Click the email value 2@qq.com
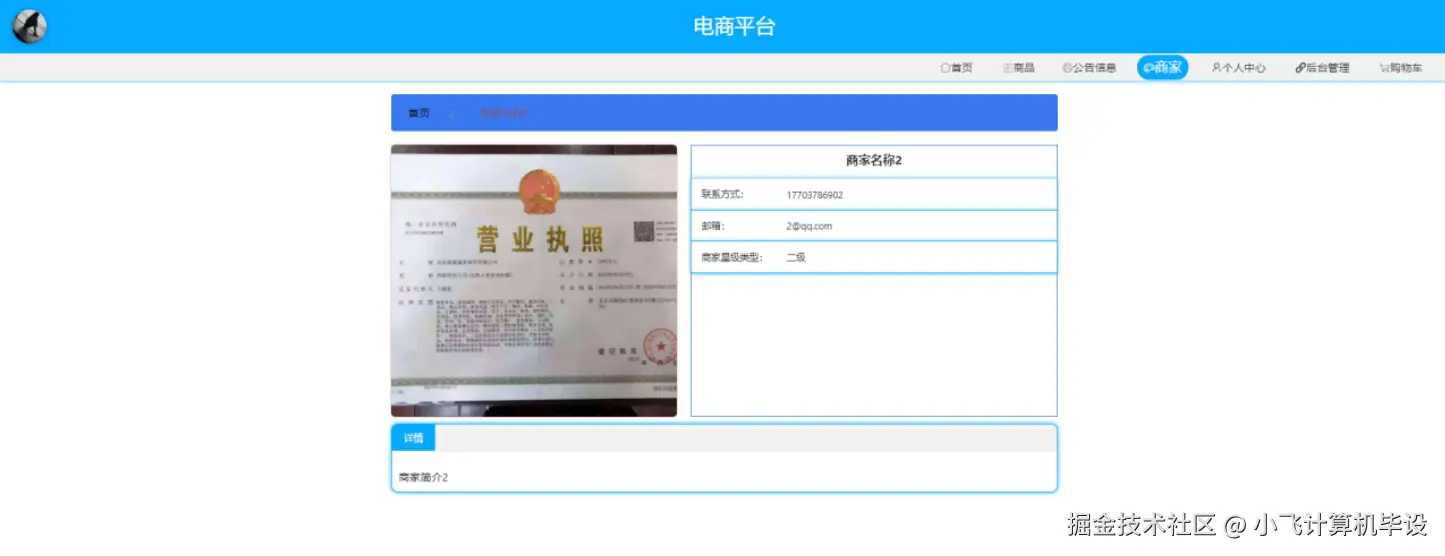The image size is (1445, 556). click(x=809, y=226)
